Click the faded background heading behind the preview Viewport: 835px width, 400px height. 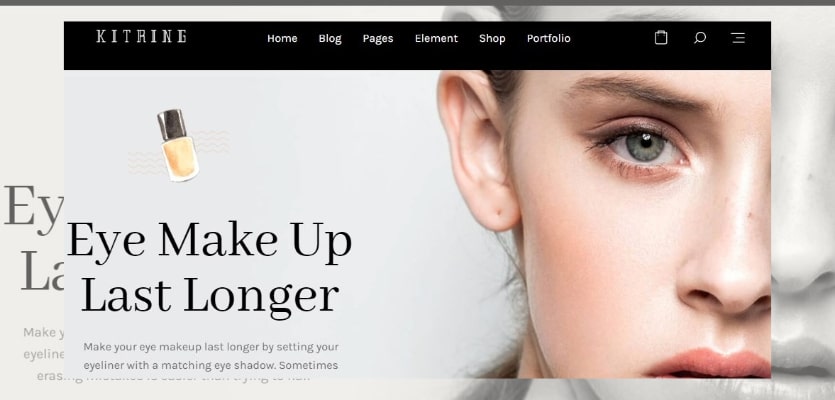coord(34,237)
